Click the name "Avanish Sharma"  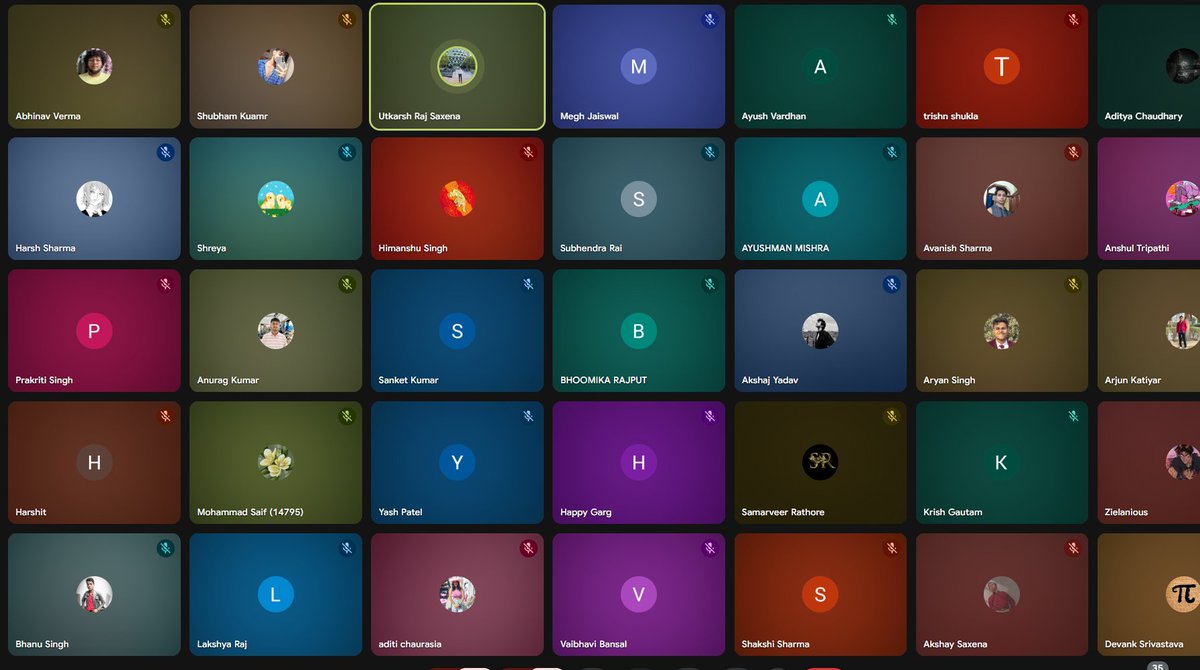957,248
